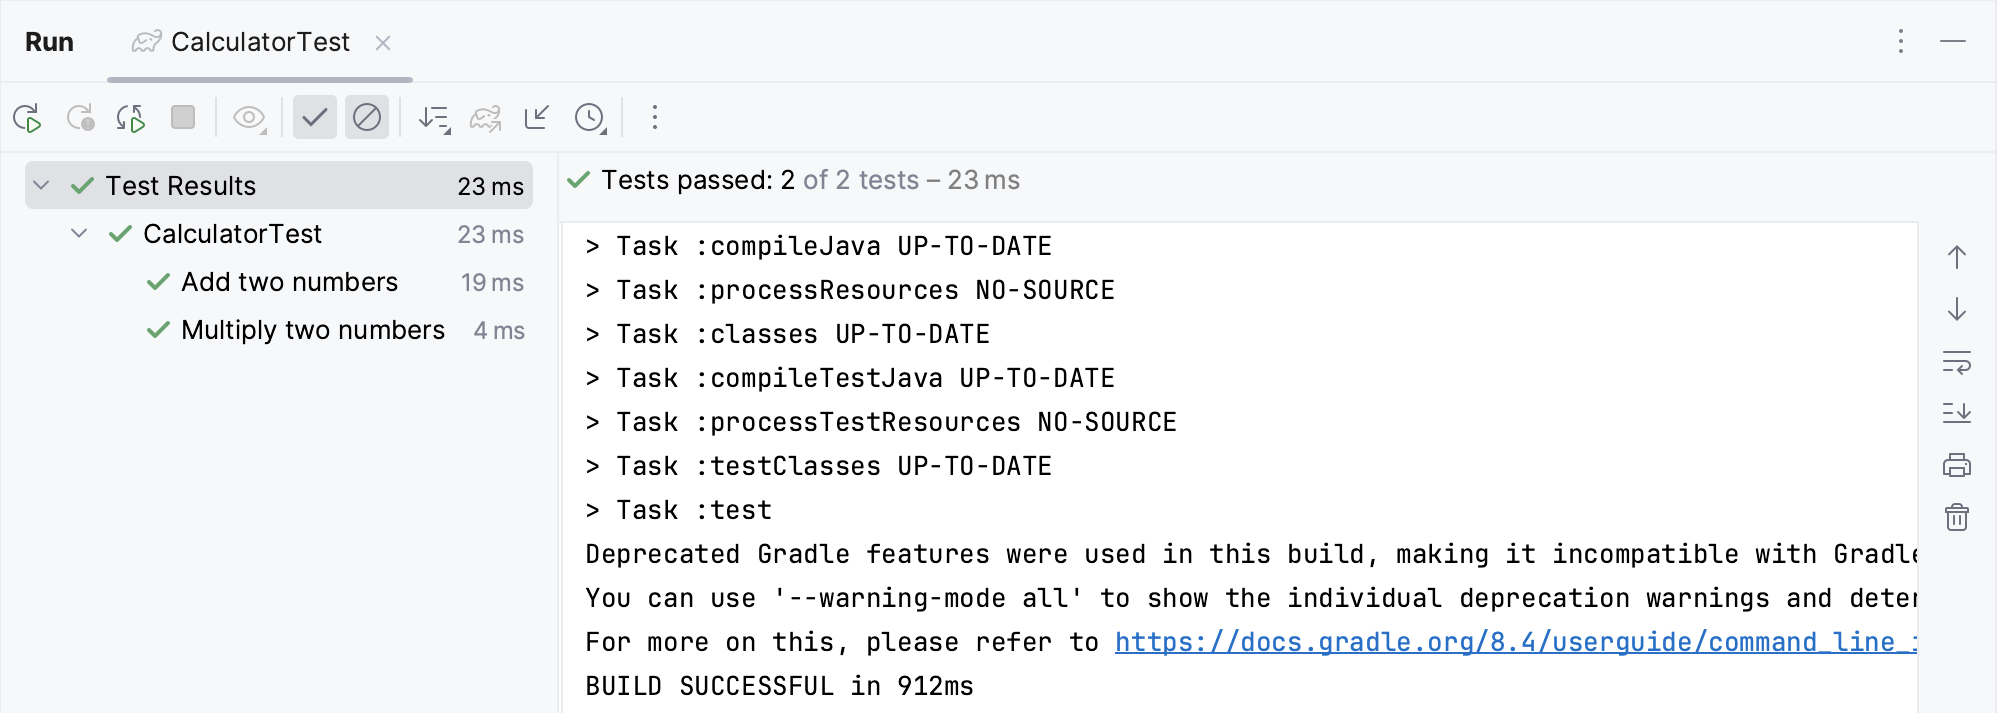Clear the console with trash icon
The width and height of the screenshot is (1997, 713).
pyautogui.click(x=1956, y=518)
